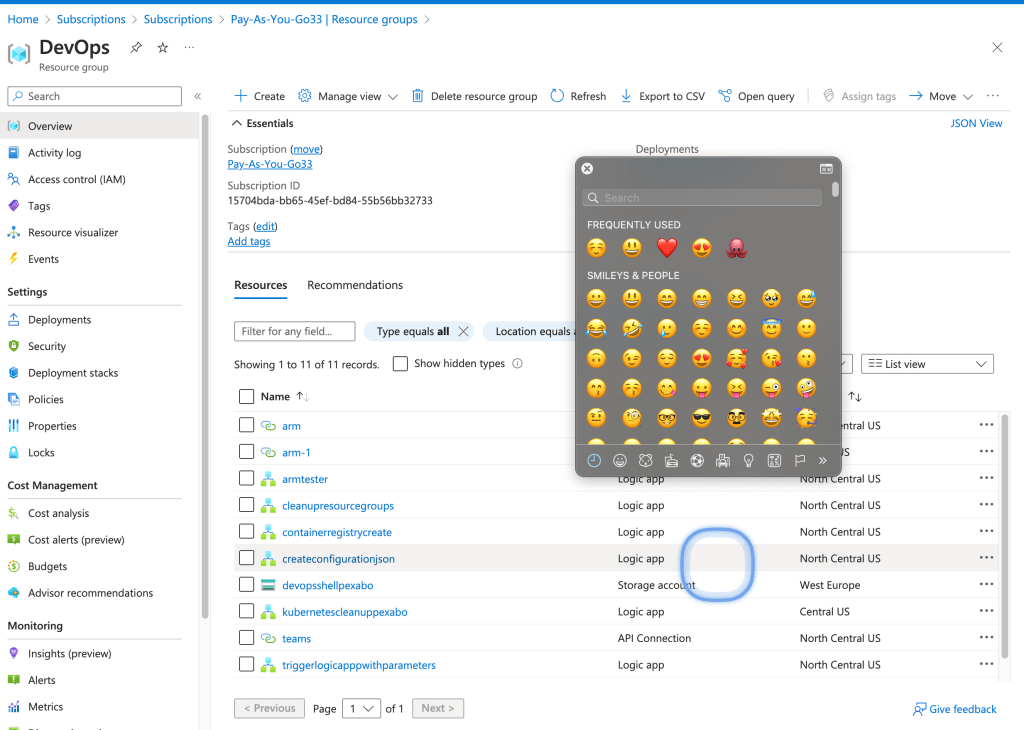Viewport: 1024px width, 730px height.
Task: Open the List view dropdown
Action: pyautogui.click(x=927, y=364)
